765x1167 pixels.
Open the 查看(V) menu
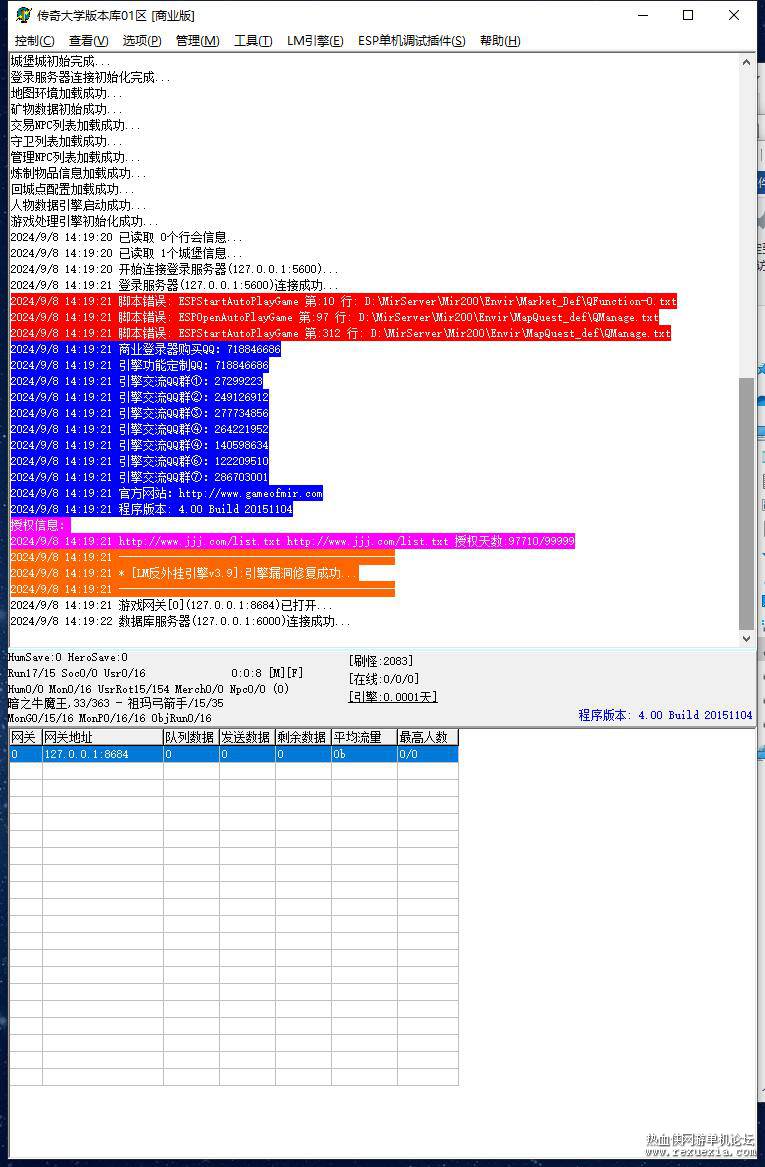(x=89, y=41)
